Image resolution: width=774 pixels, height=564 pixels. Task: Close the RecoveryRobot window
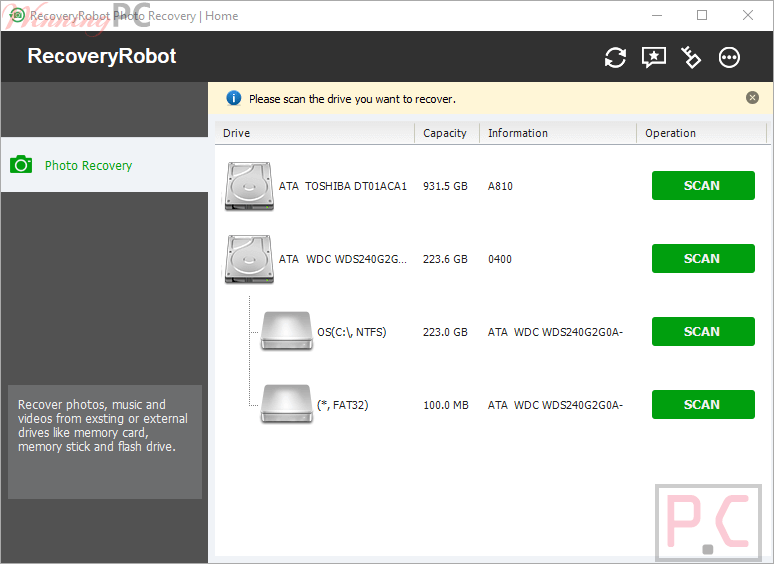(x=748, y=15)
